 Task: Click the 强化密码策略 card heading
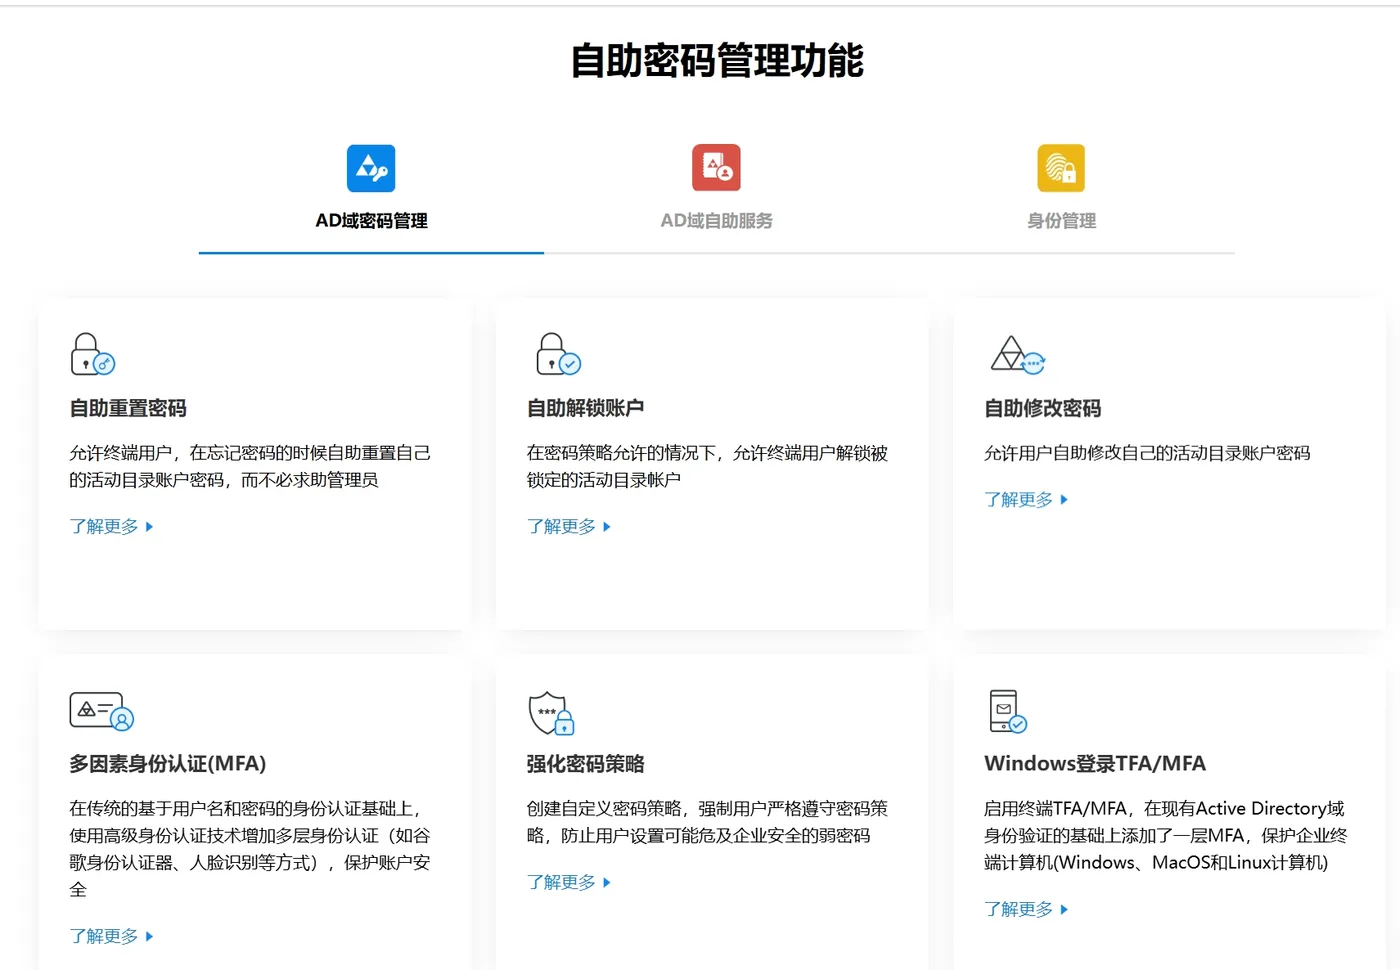(586, 764)
